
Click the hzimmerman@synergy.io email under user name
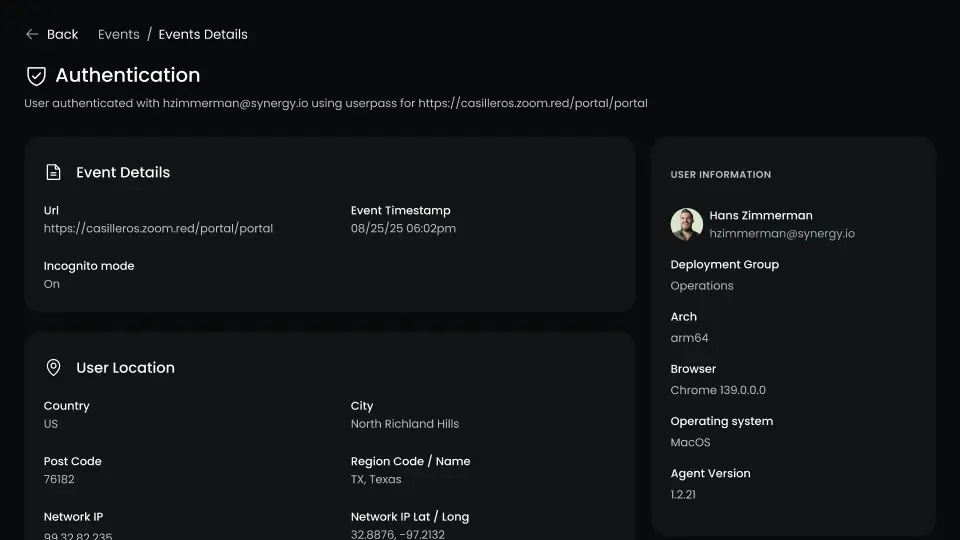click(x=782, y=233)
